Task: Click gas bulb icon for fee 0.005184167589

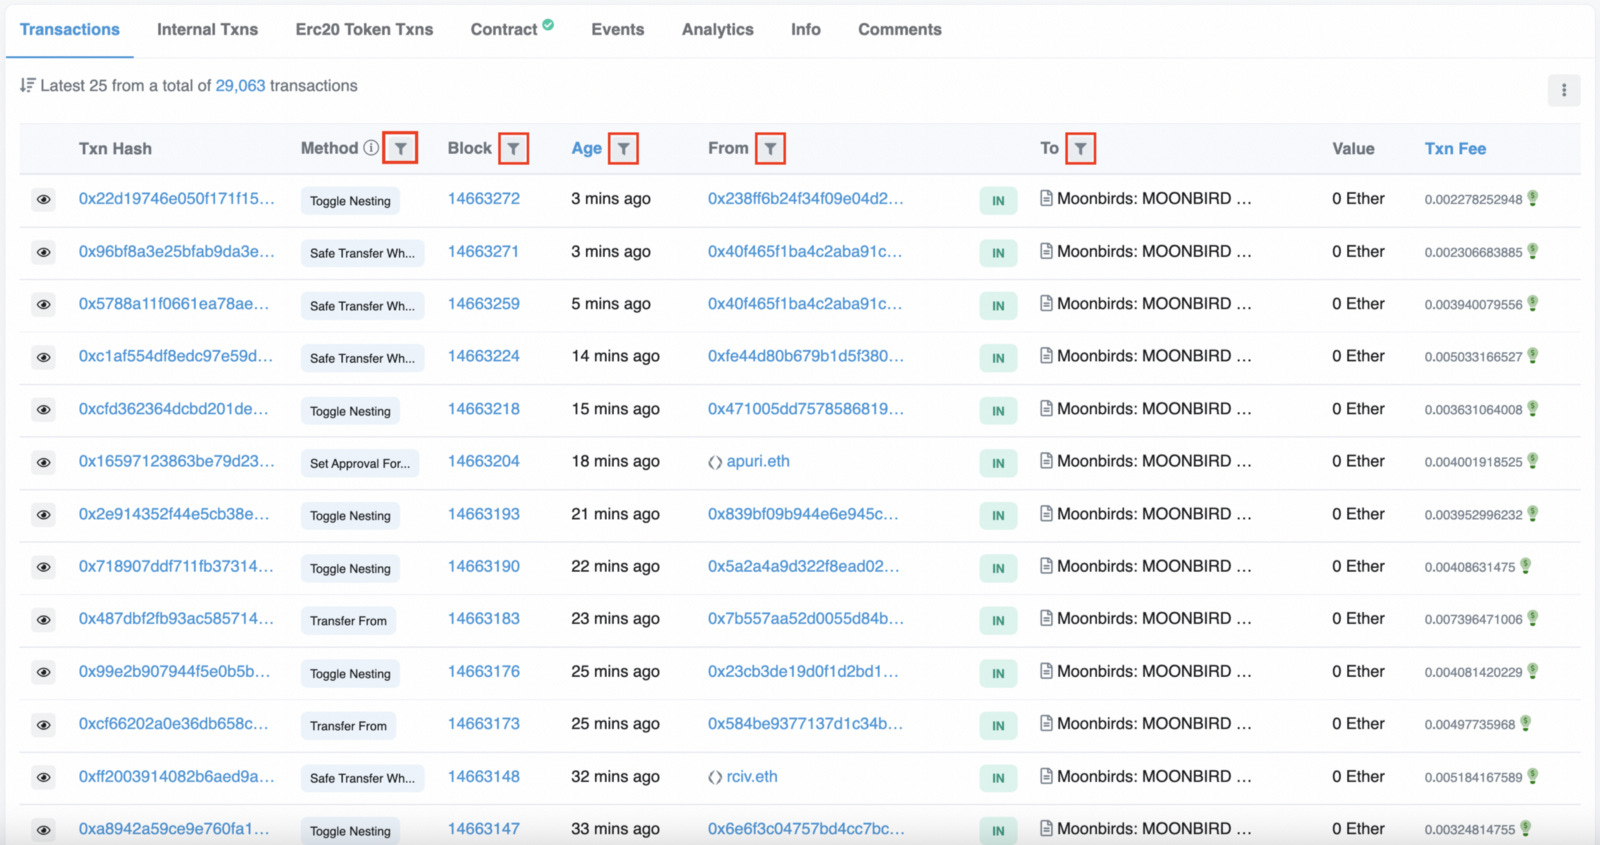Action: 1532,776
